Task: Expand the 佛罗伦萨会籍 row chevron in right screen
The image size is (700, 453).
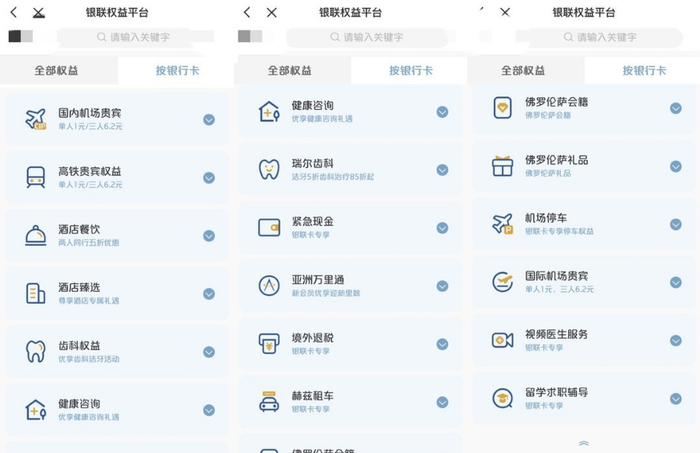Action: [676, 108]
